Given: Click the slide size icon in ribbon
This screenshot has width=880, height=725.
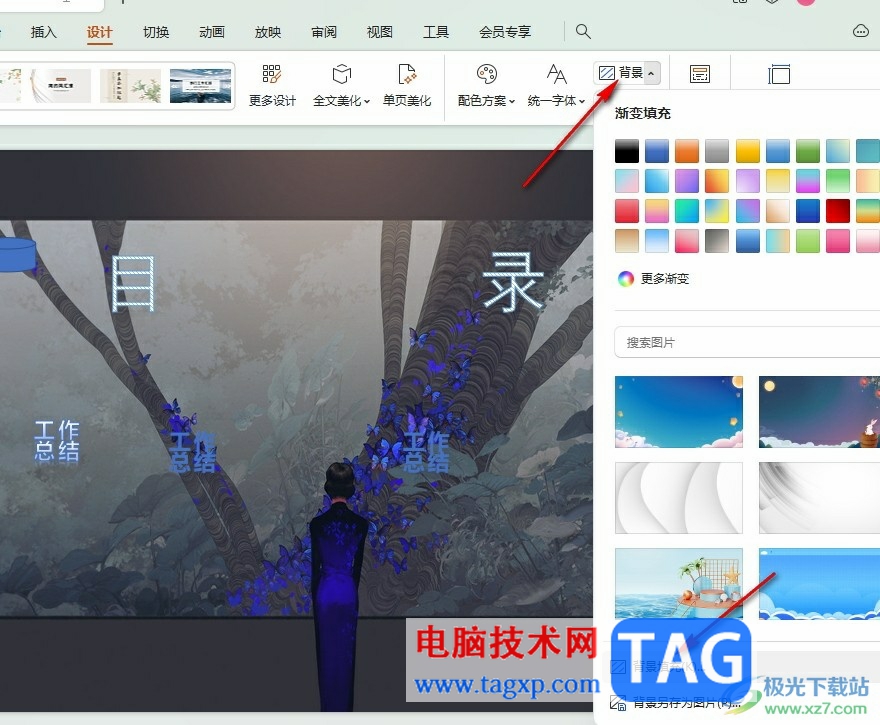Looking at the screenshot, I should pos(779,74).
